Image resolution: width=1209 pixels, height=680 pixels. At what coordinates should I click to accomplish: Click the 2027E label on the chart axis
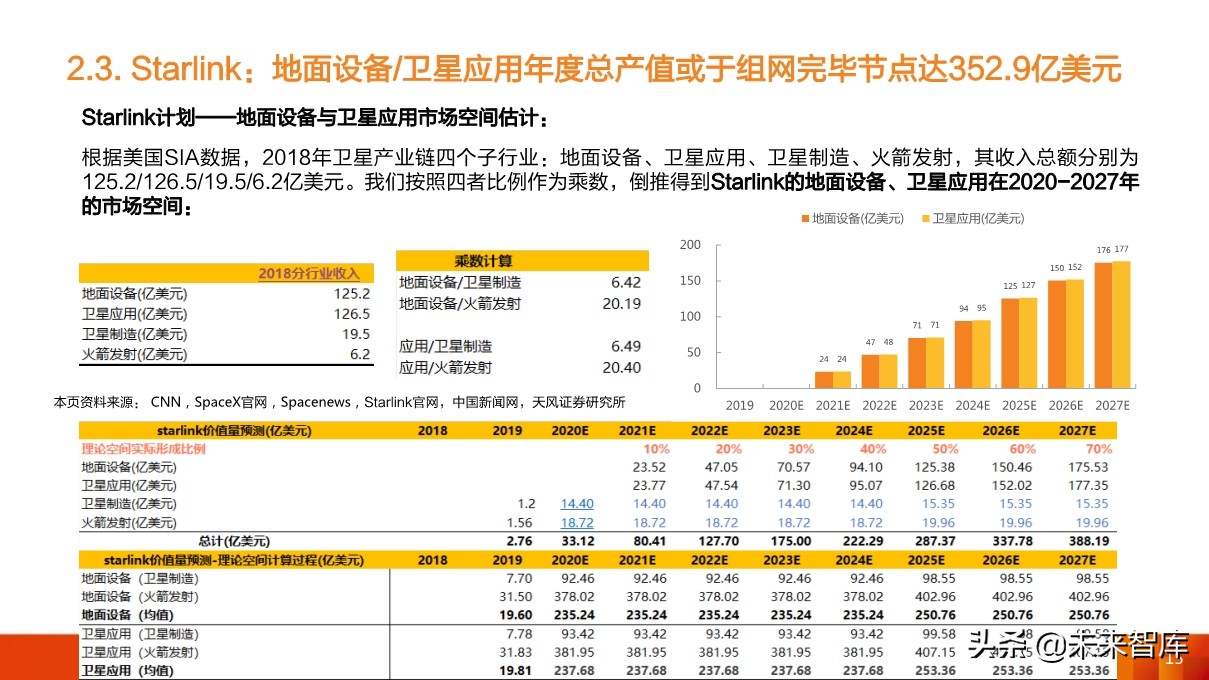(1112, 406)
